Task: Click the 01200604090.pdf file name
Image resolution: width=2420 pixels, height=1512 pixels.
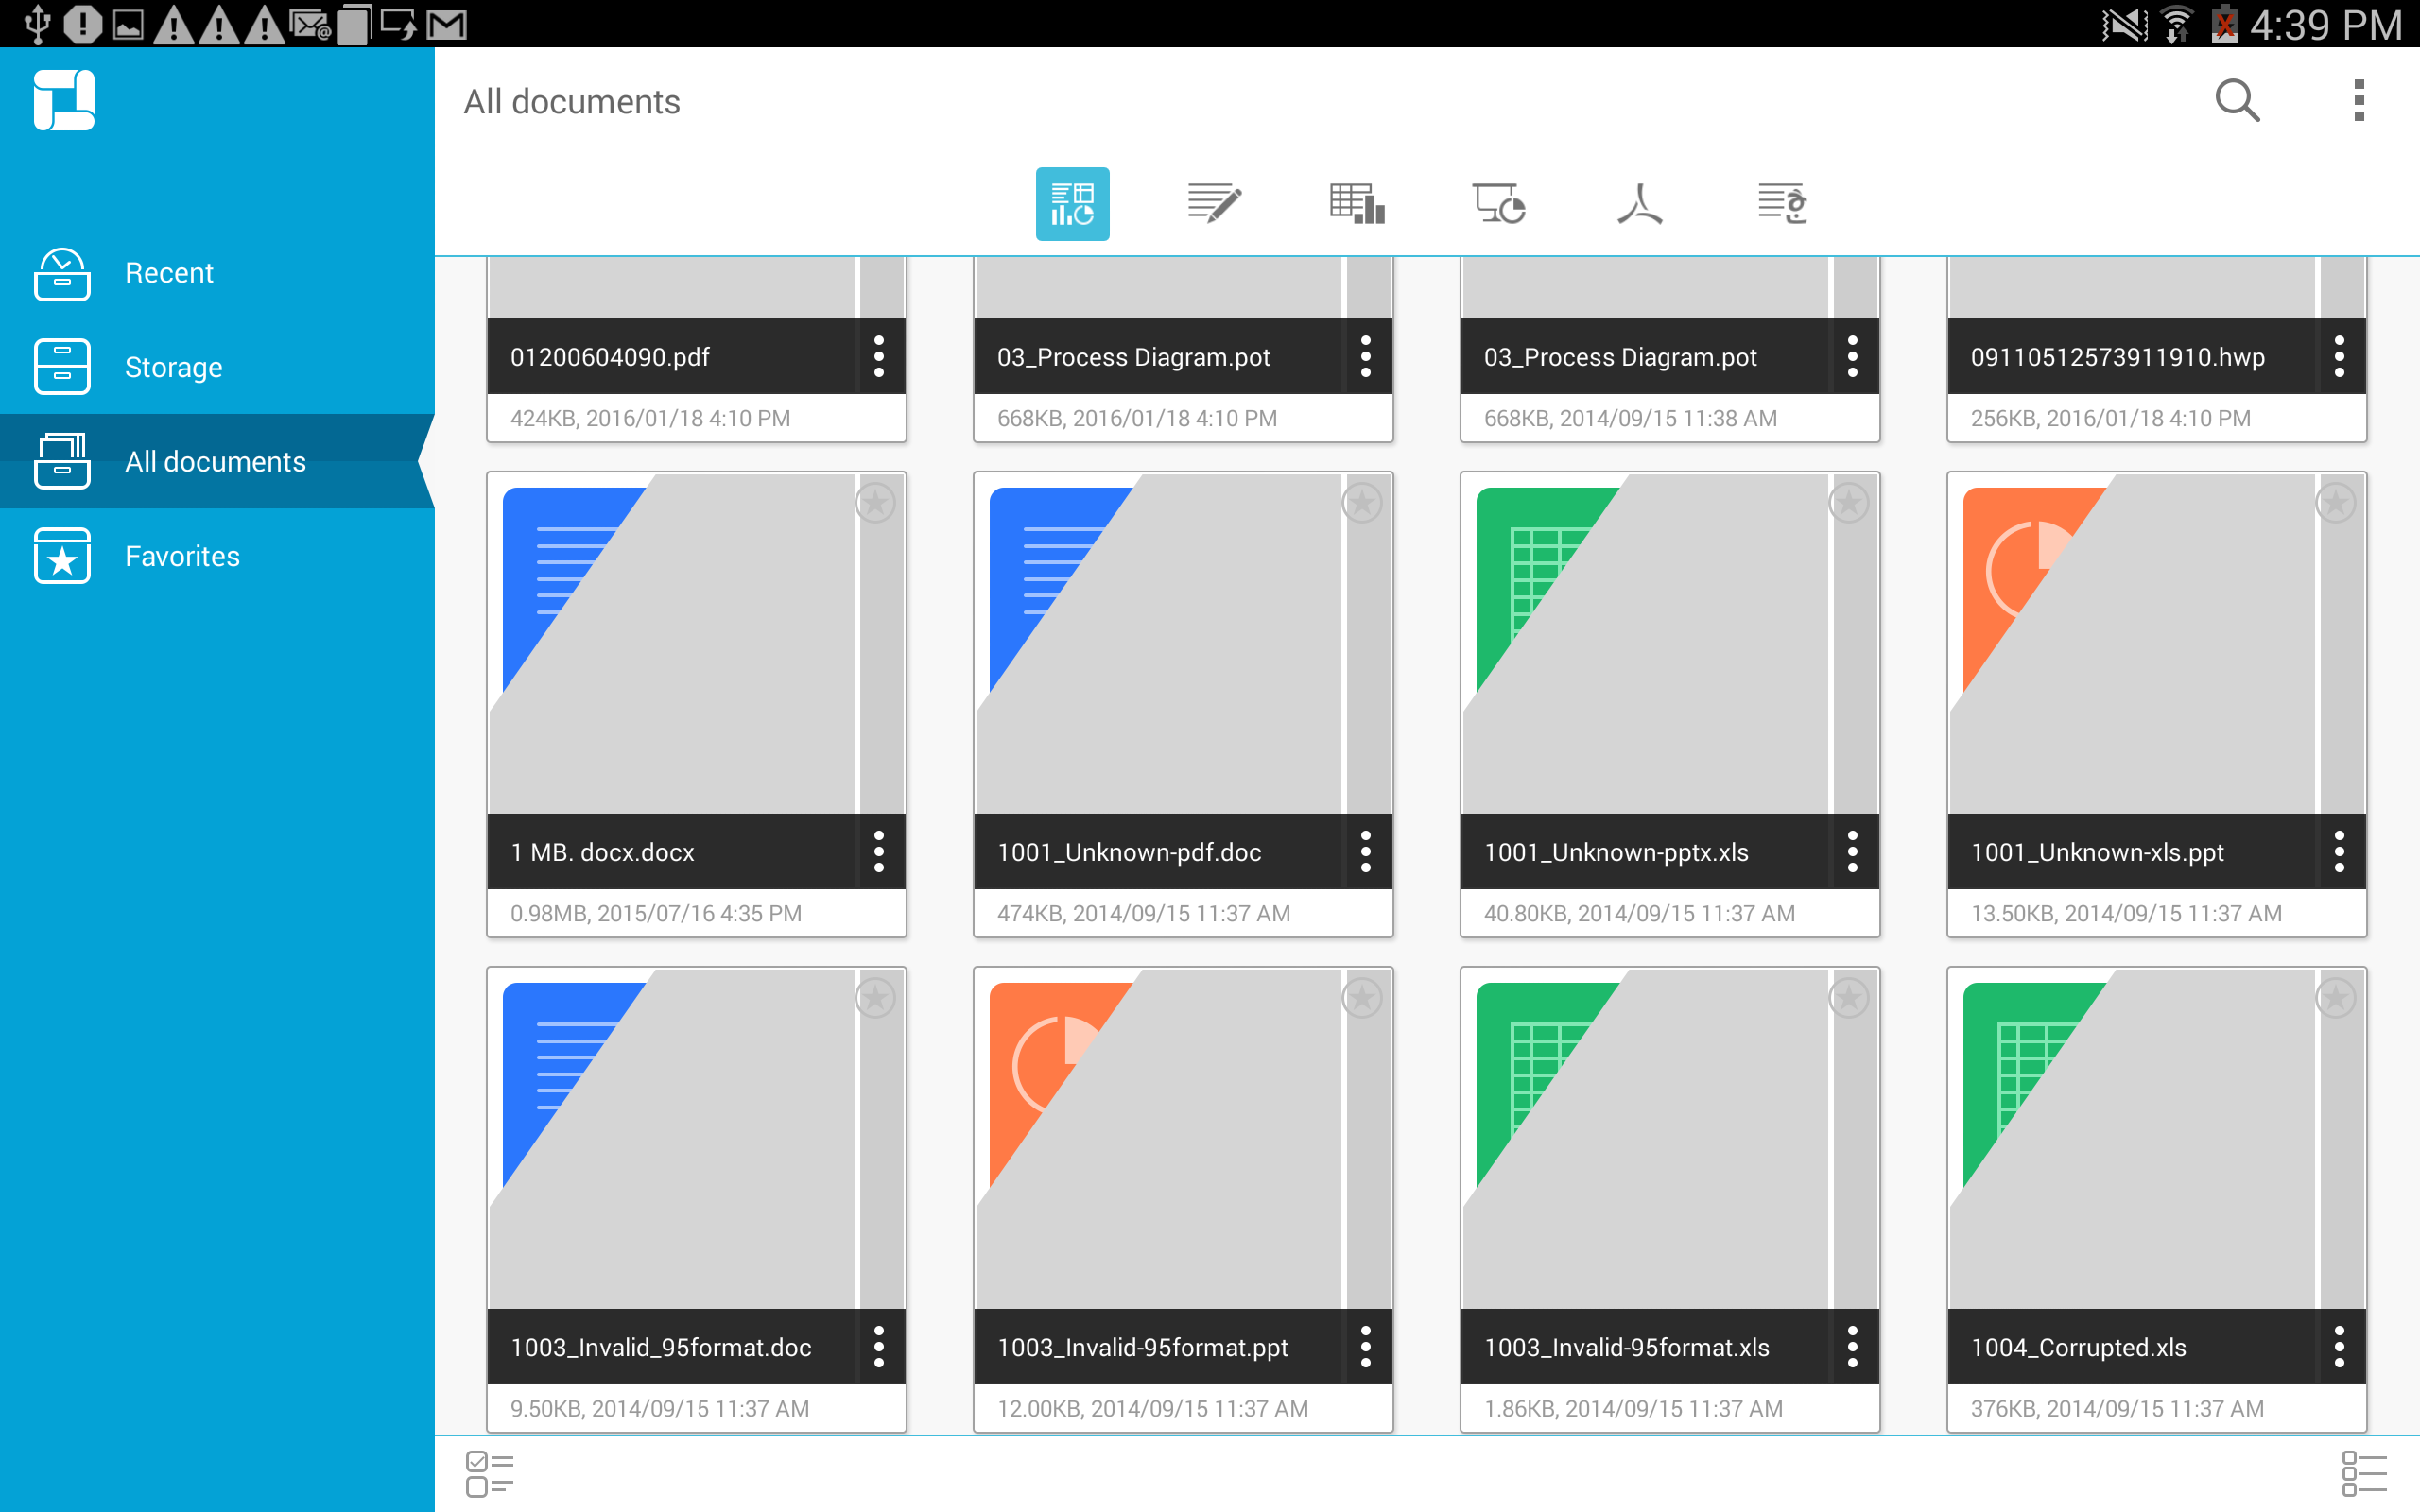Action: [x=610, y=357]
